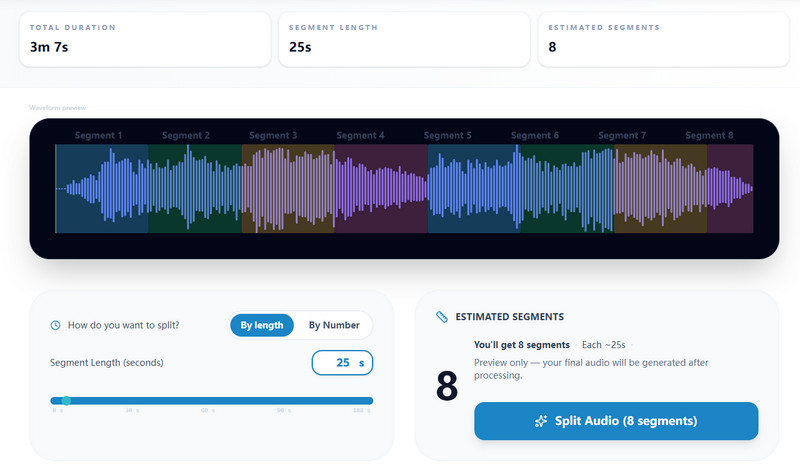
Task: Select Segment 7 region in waveform
Action: click(661, 189)
